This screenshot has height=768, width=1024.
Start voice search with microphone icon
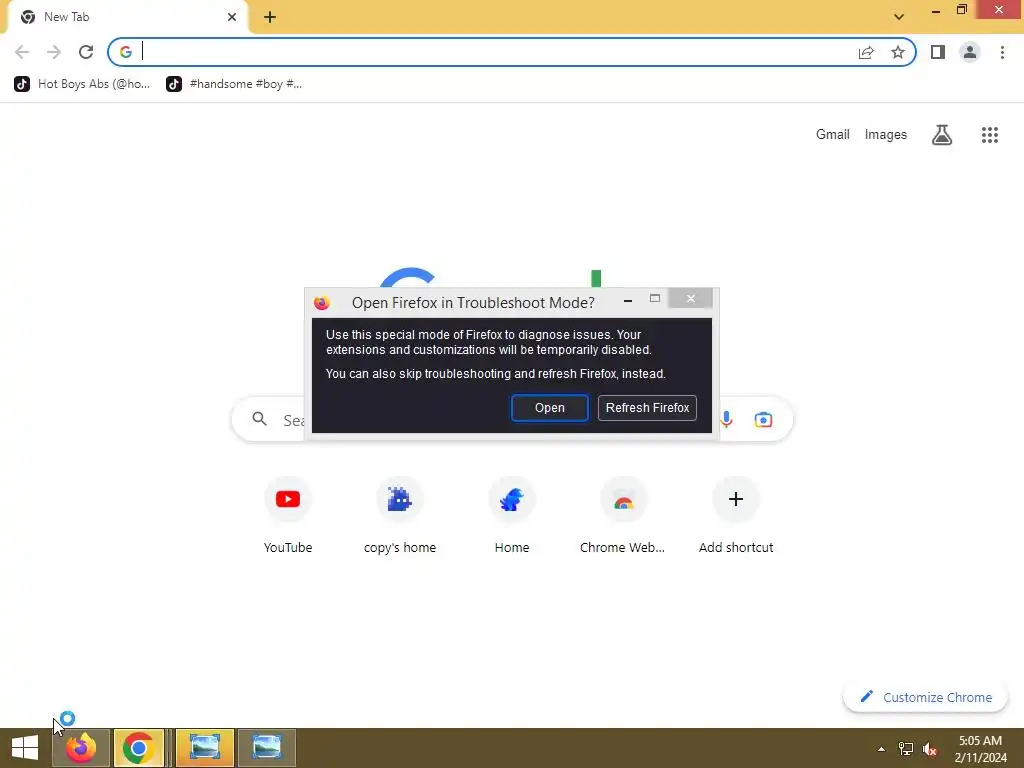pos(726,419)
